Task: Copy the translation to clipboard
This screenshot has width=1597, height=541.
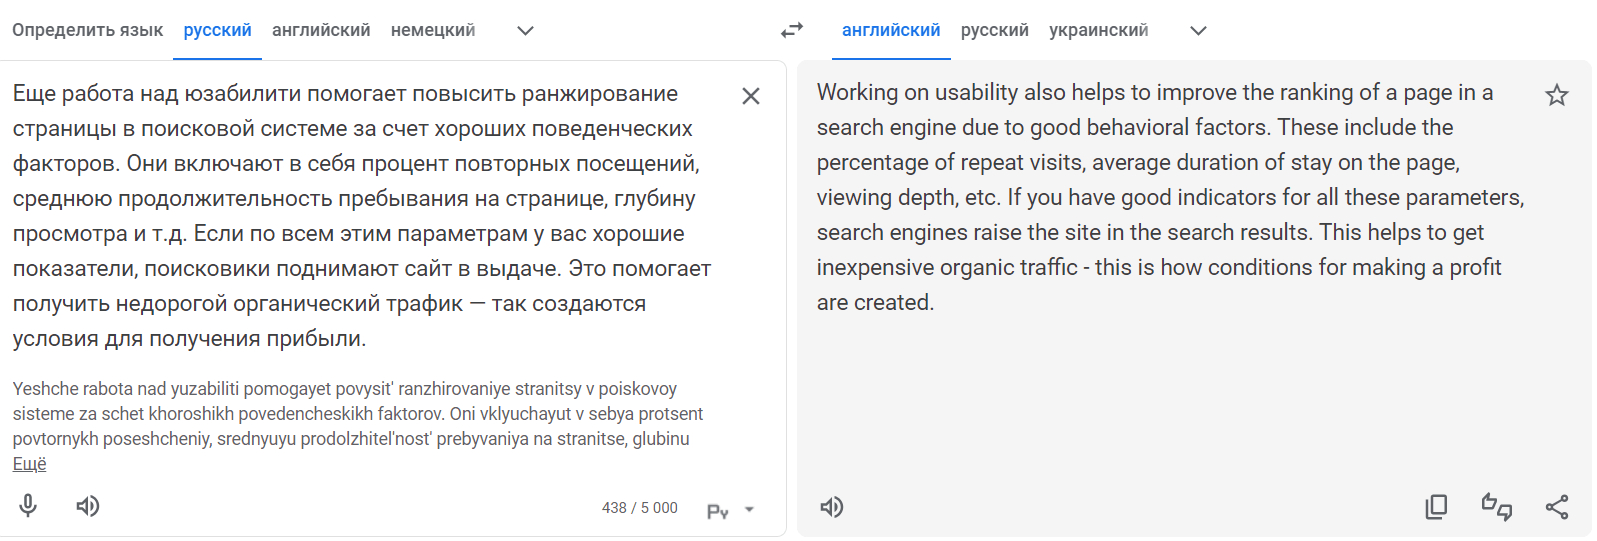Action: 1436,507
